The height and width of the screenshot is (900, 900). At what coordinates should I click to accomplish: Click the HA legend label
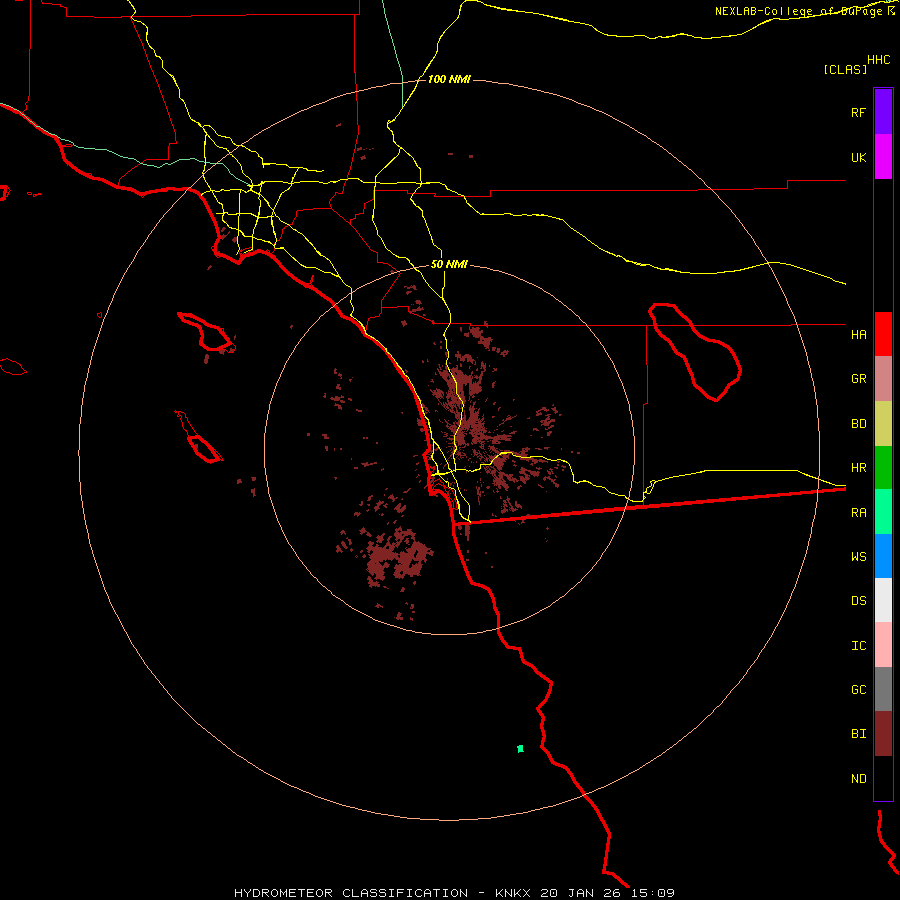click(858, 334)
